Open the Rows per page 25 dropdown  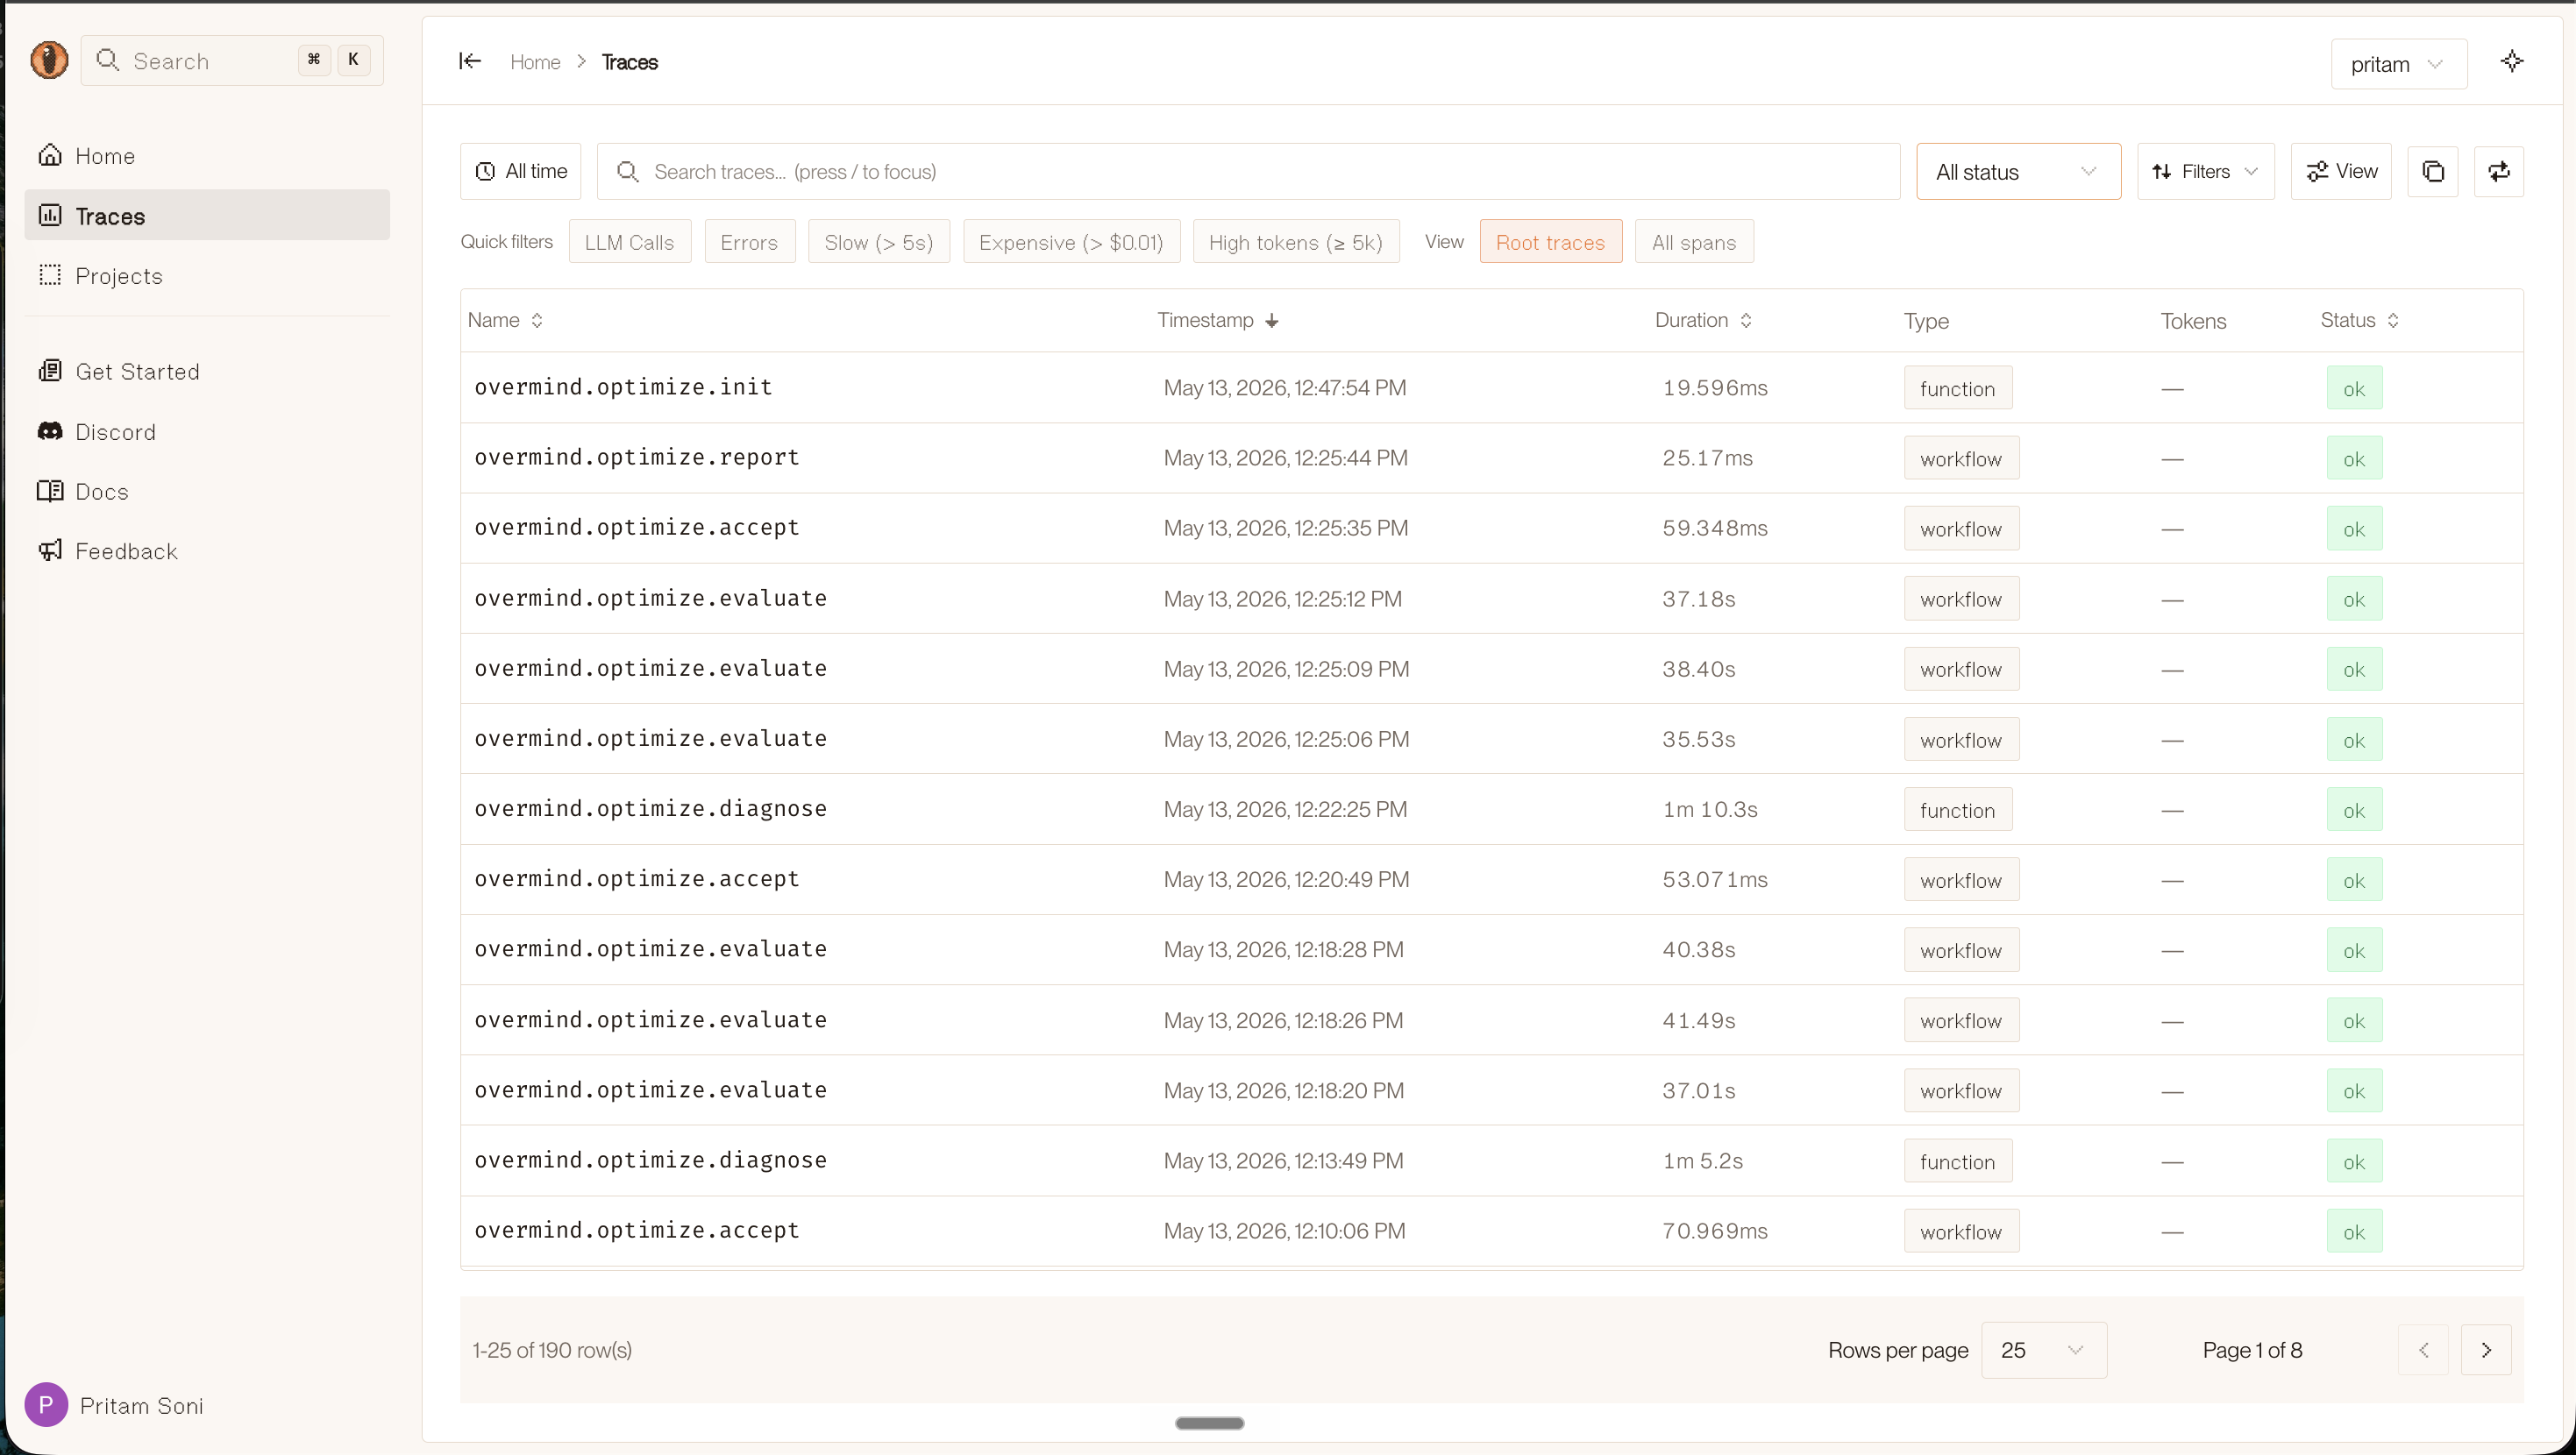(x=2044, y=1350)
